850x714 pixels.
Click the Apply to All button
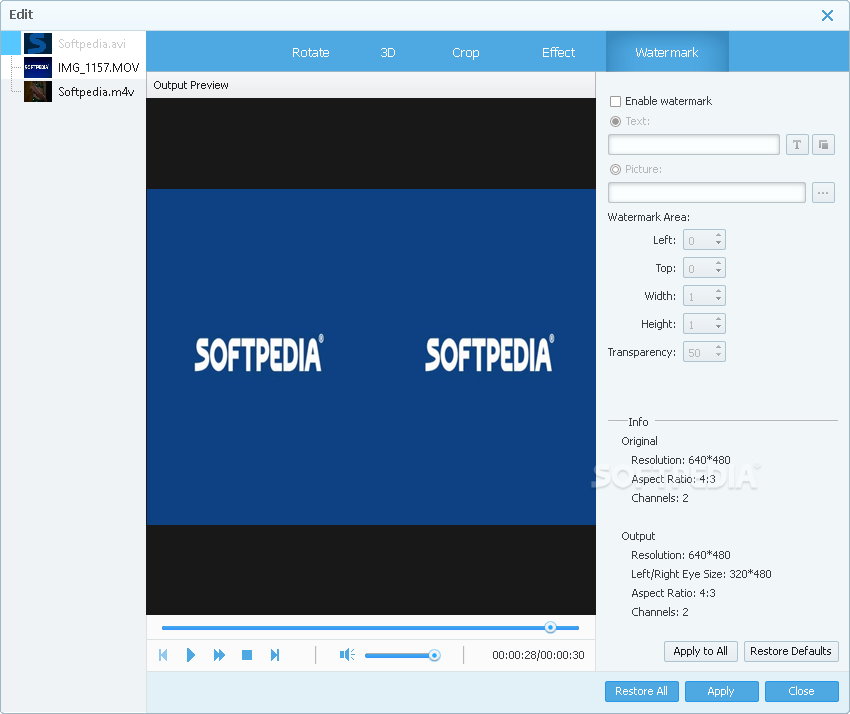(700, 651)
